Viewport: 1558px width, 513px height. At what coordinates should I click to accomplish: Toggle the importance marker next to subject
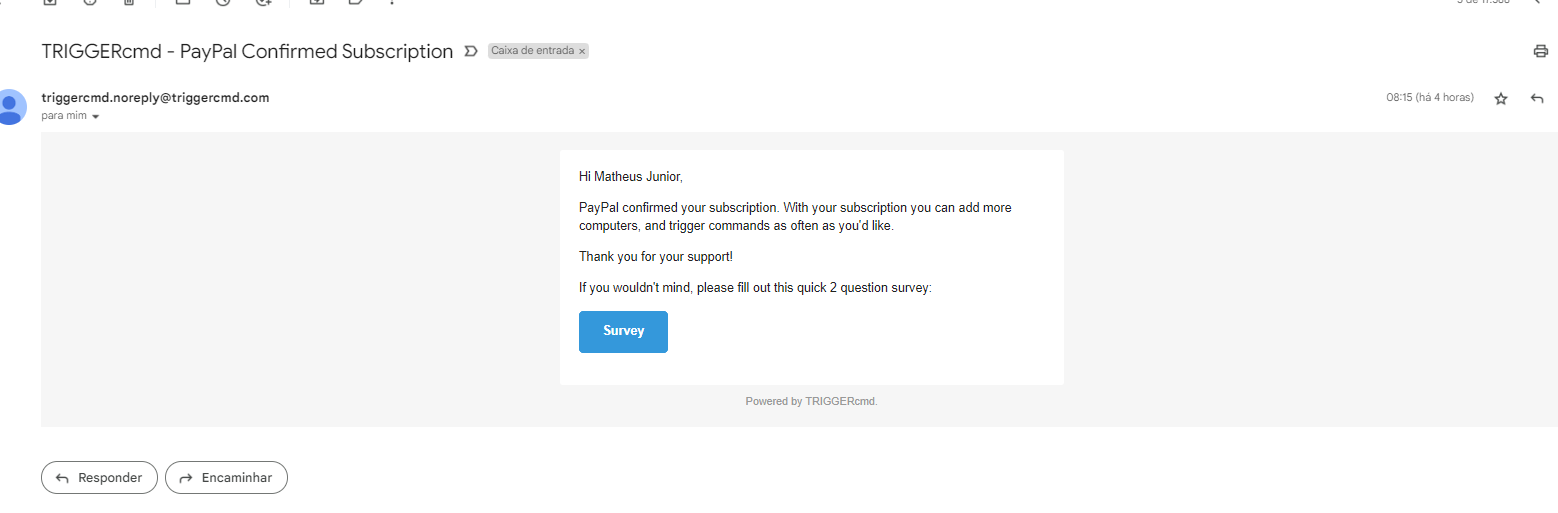[471, 51]
